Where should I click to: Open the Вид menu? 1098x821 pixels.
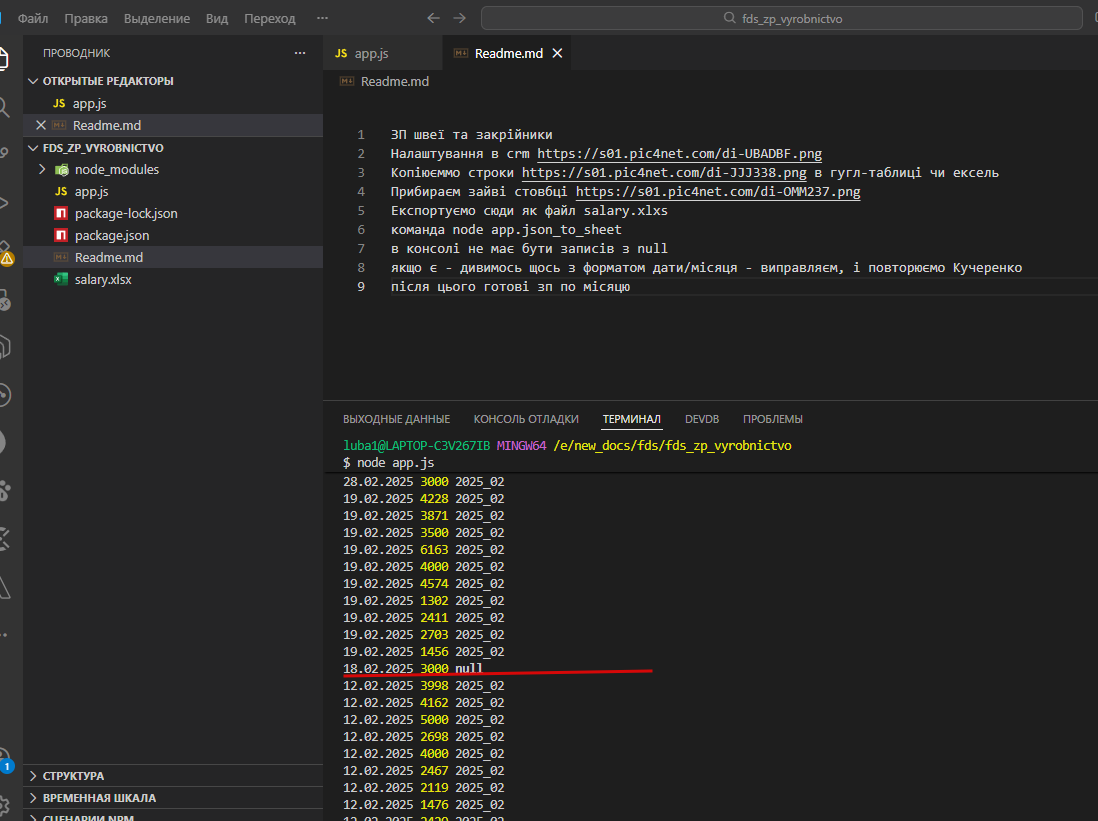coord(216,18)
